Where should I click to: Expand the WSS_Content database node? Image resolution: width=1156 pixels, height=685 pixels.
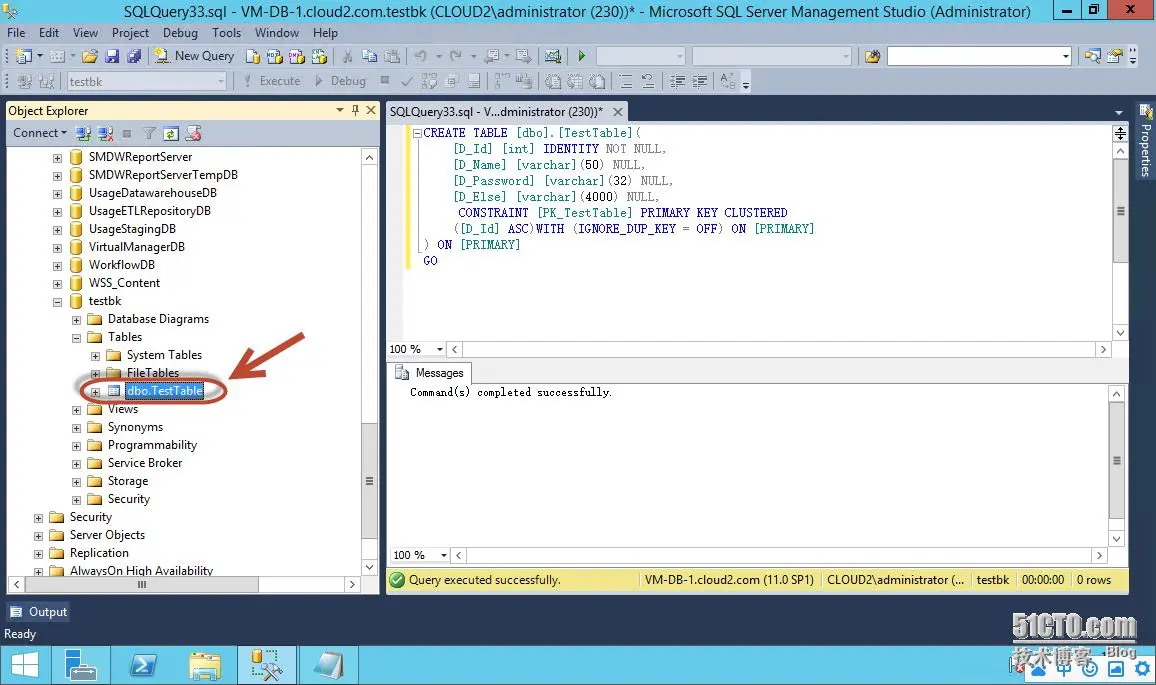[x=57, y=284]
